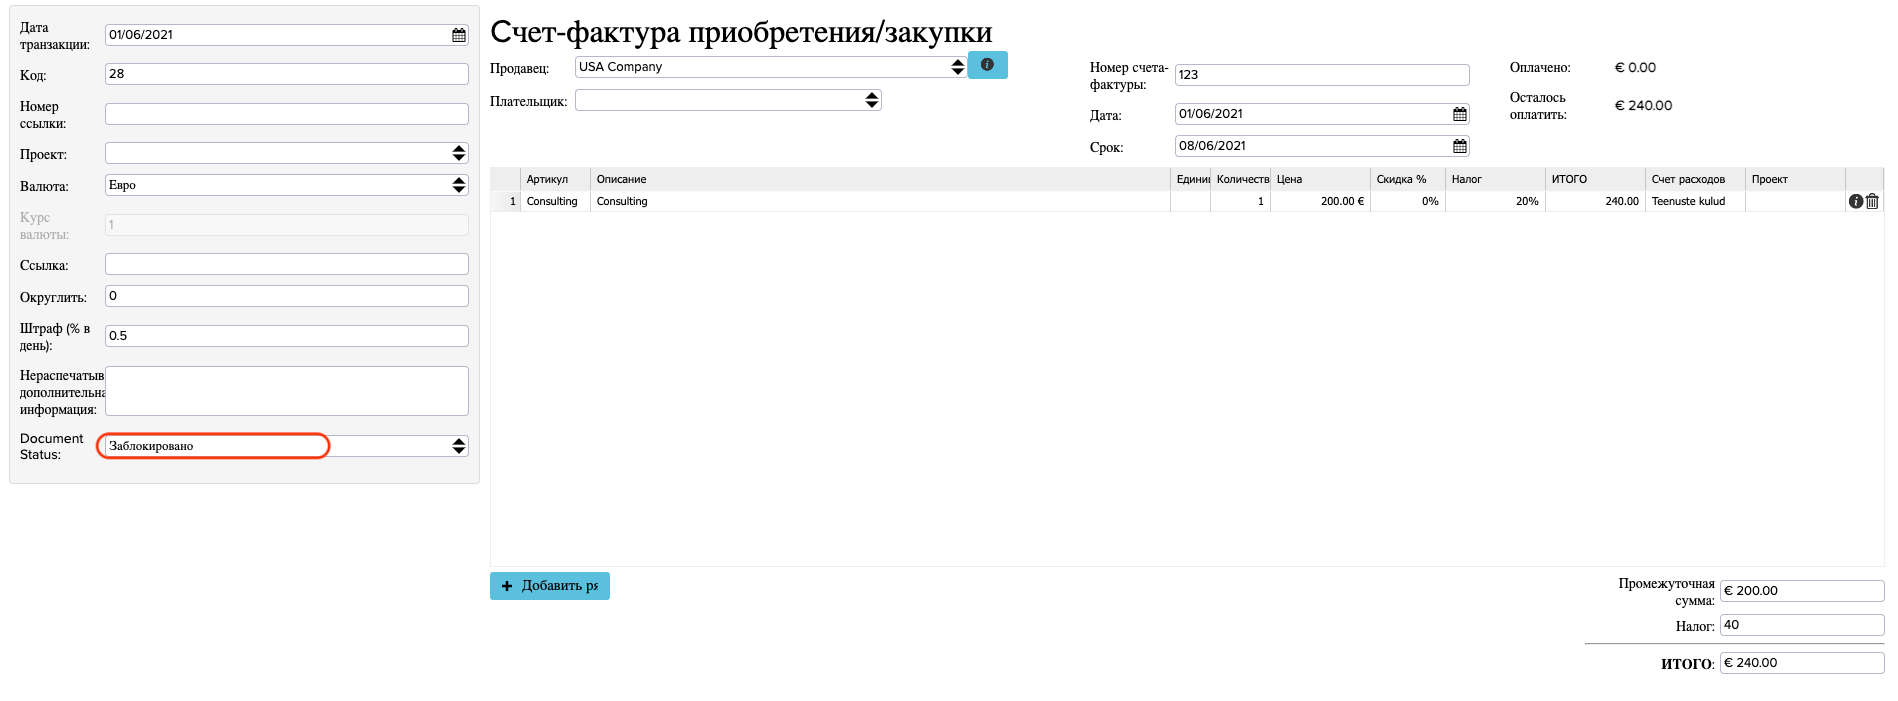Open the Проект dropdown in left panel
The width and height of the screenshot is (1898, 701).
(x=286, y=153)
